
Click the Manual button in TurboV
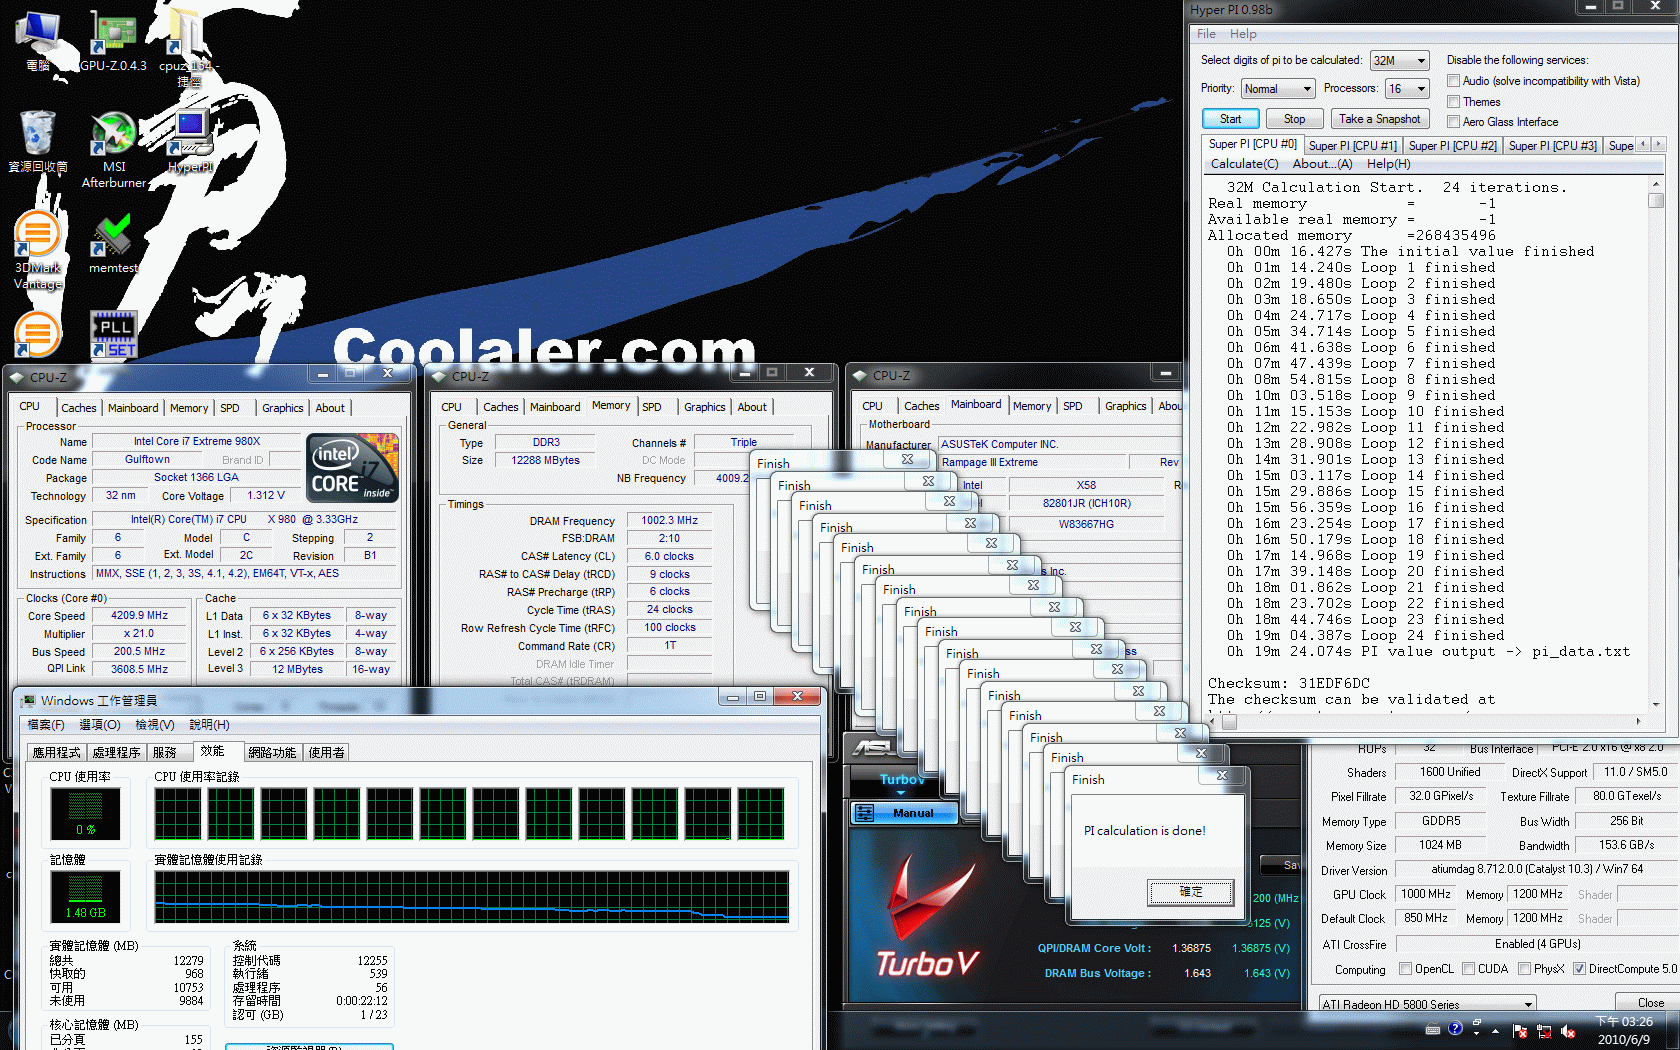904,813
